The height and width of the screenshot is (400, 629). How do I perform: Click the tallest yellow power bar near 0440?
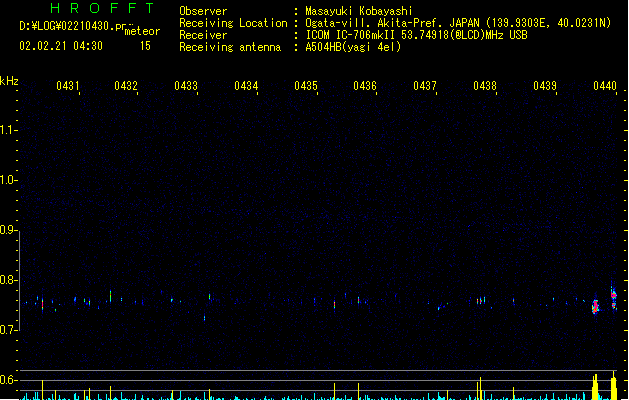(613, 386)
